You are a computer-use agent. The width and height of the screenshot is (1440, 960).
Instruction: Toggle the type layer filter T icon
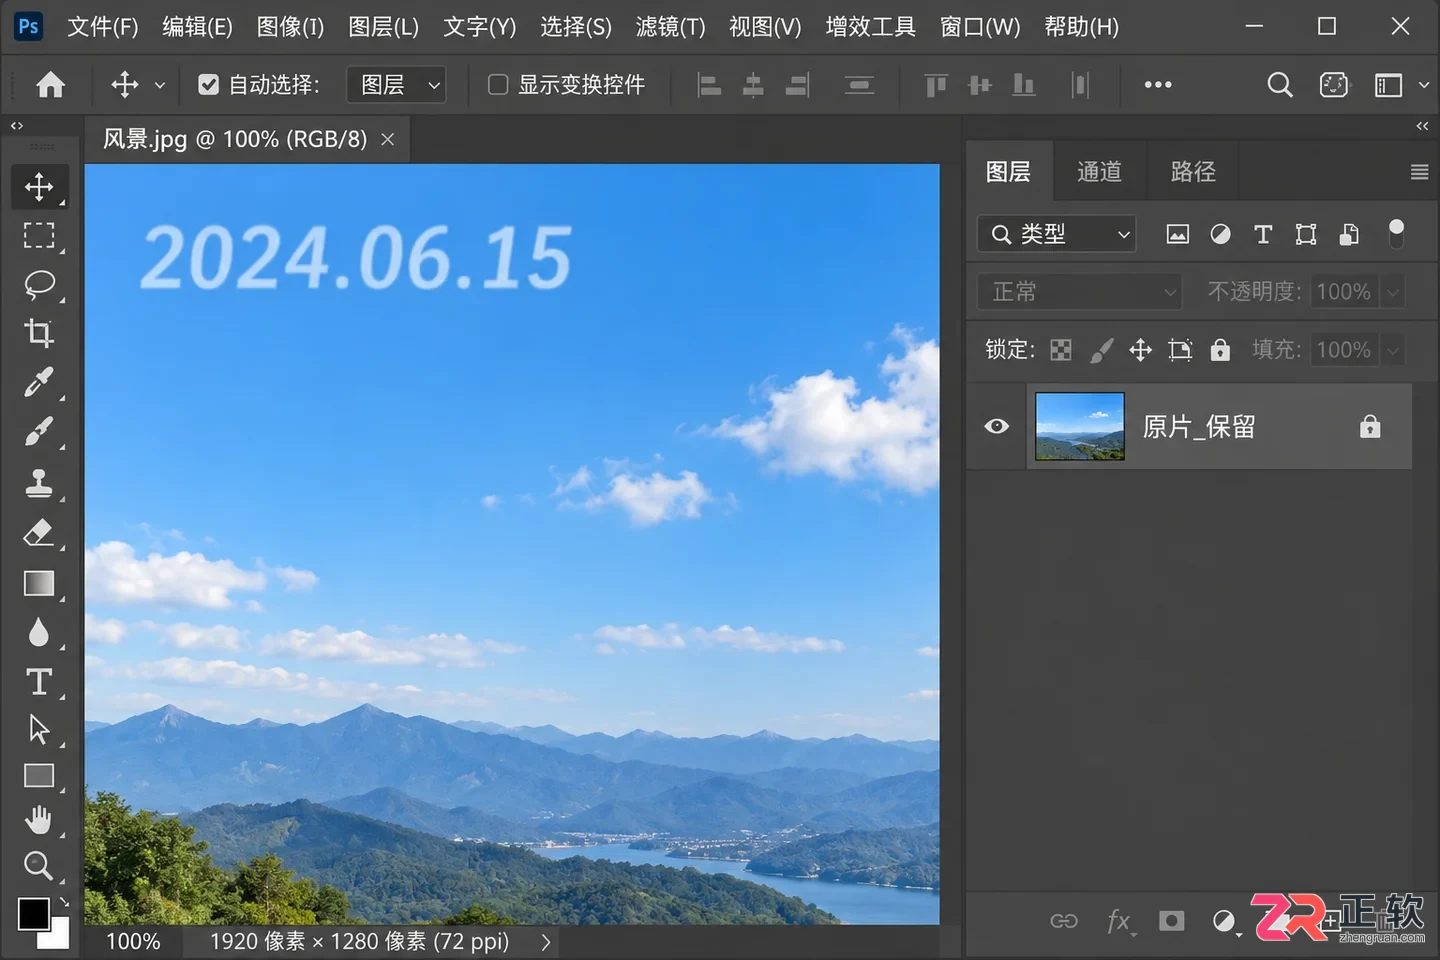pos(1263,234)
